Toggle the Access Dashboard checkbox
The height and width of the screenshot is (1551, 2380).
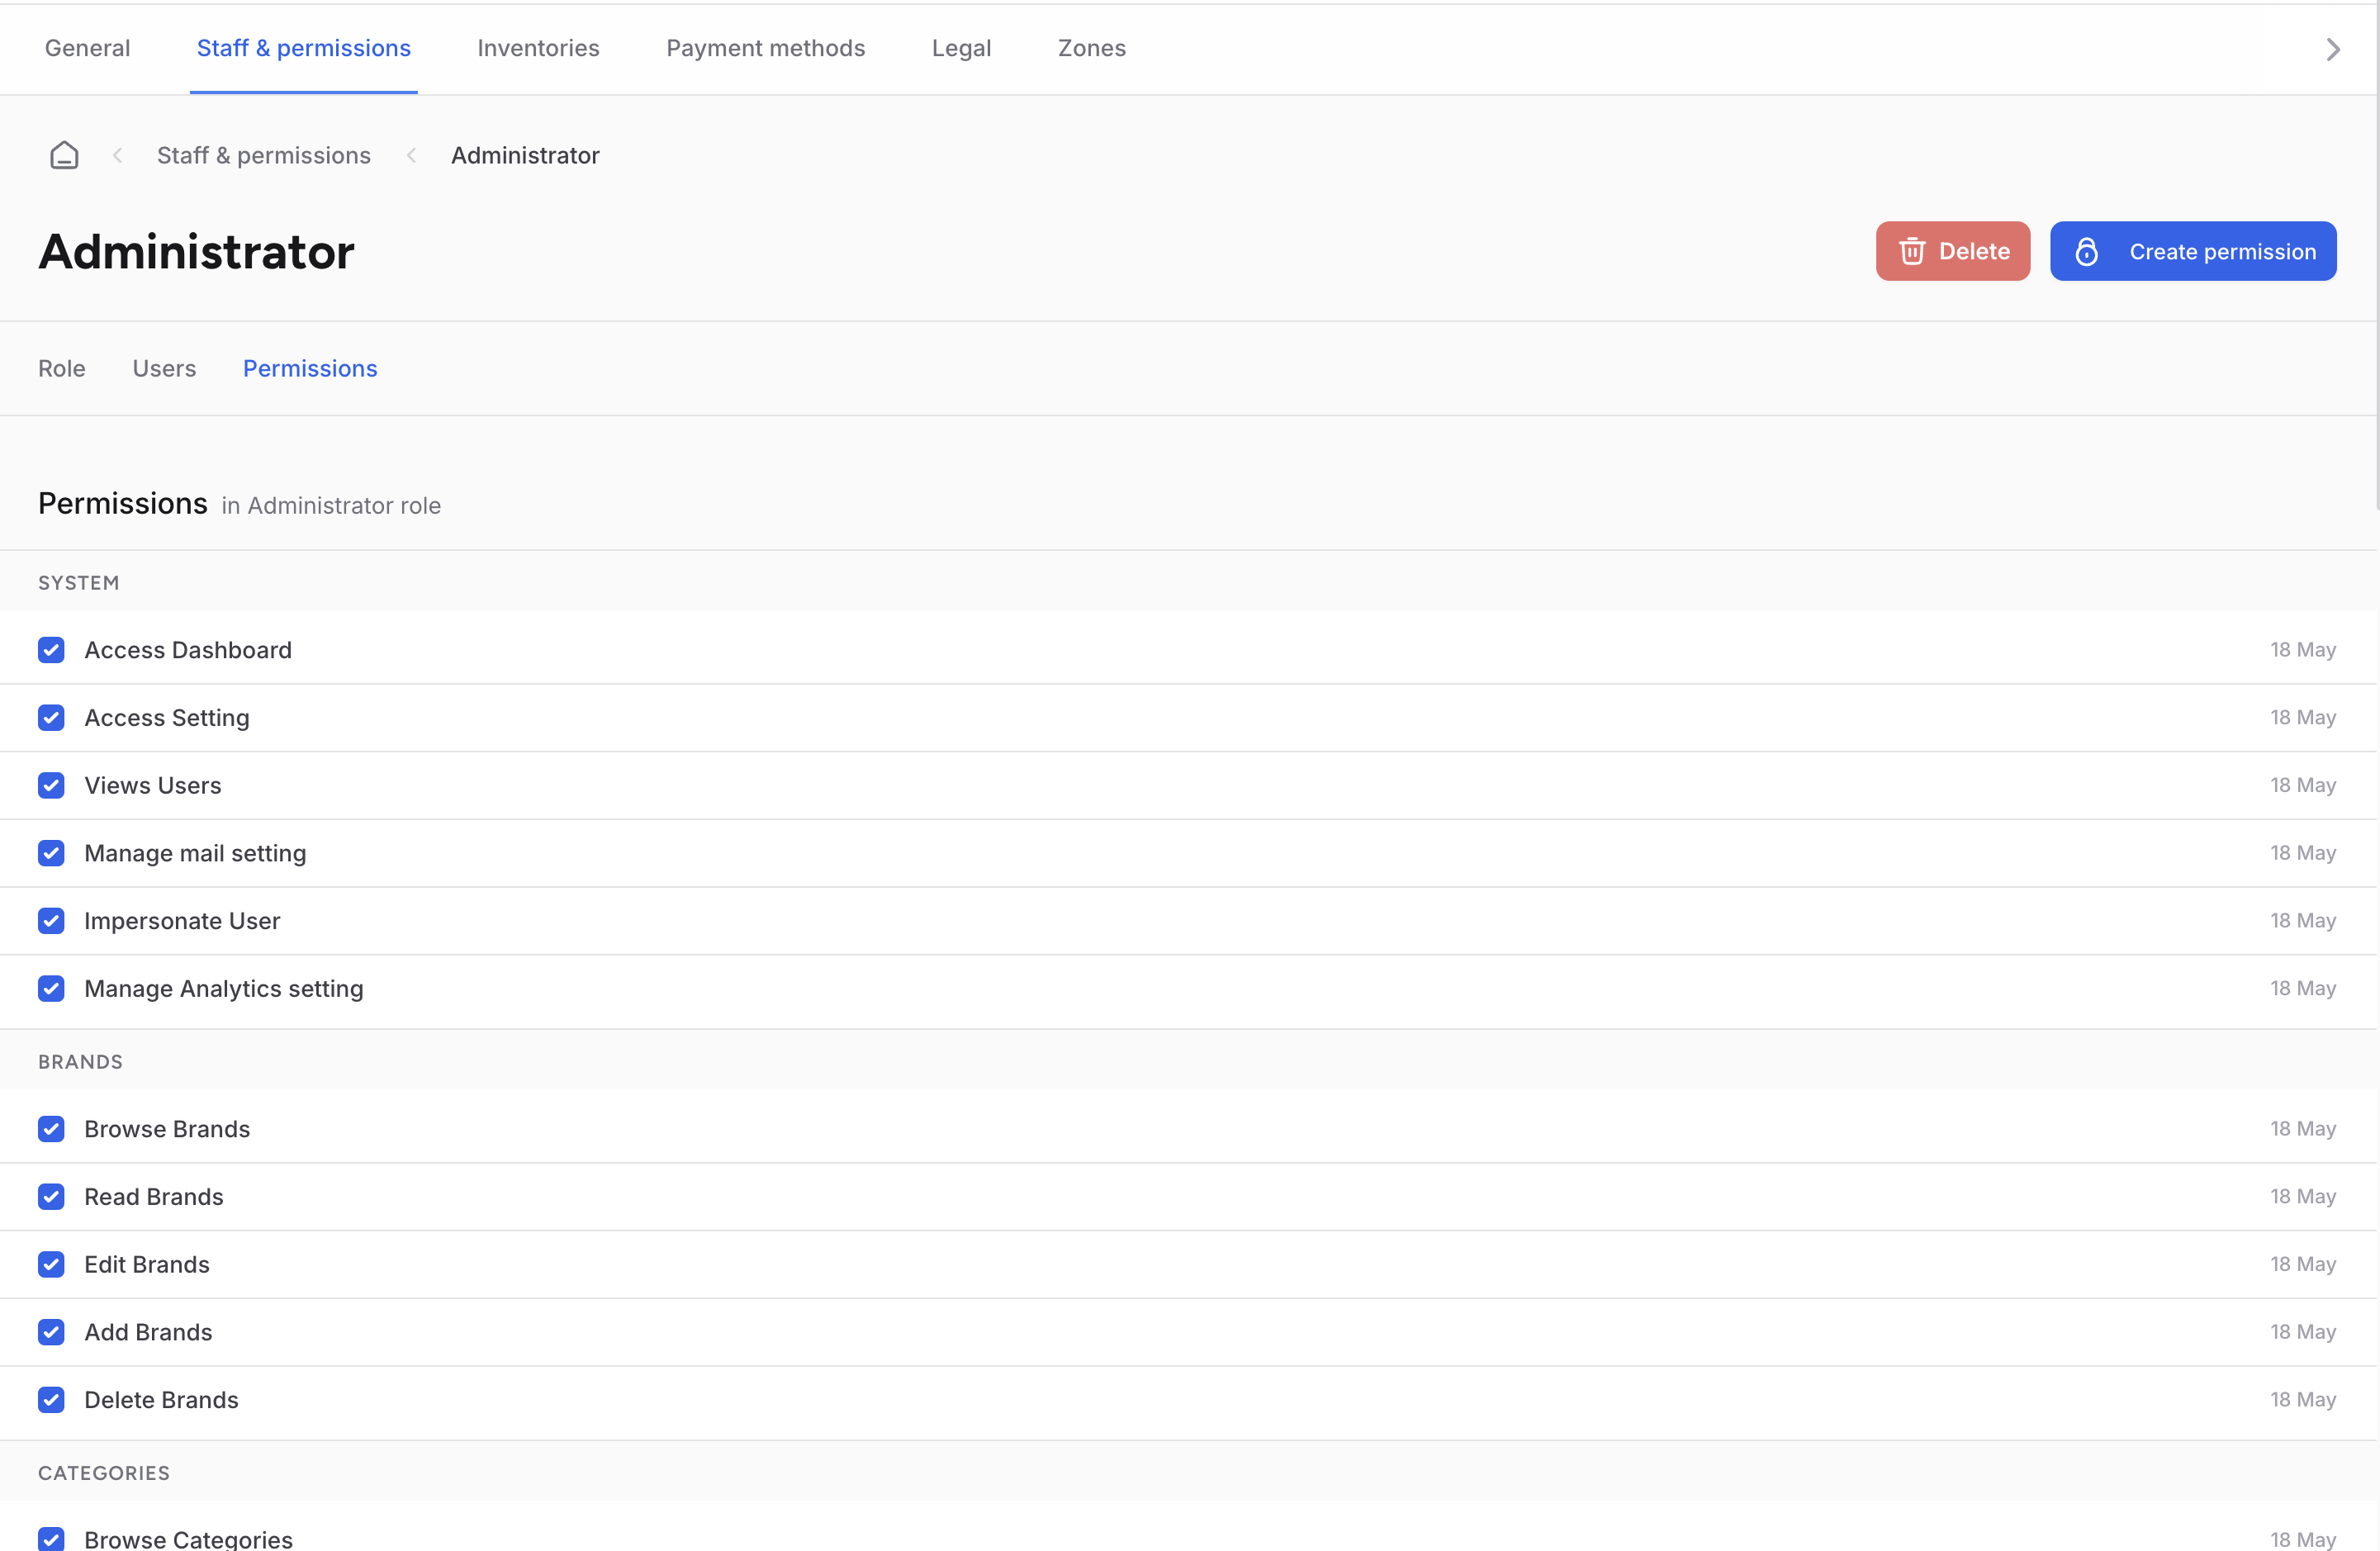52,649
